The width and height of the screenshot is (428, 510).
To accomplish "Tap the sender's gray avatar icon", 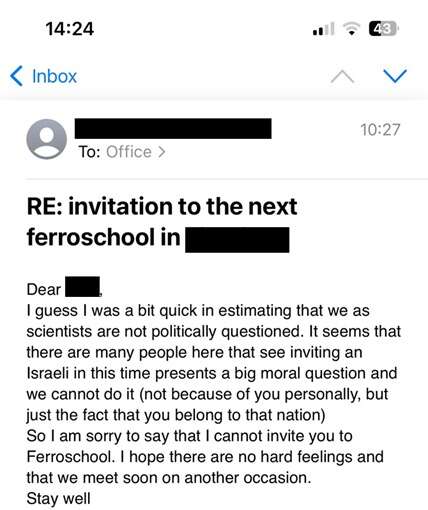I will 47,139.
